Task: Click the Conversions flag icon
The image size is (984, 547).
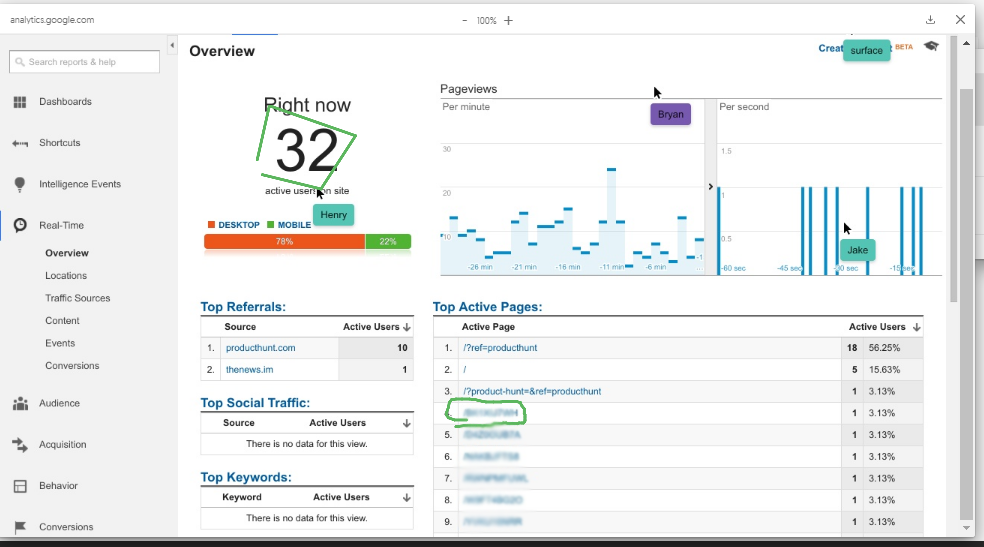Action: tap(20, 527)
